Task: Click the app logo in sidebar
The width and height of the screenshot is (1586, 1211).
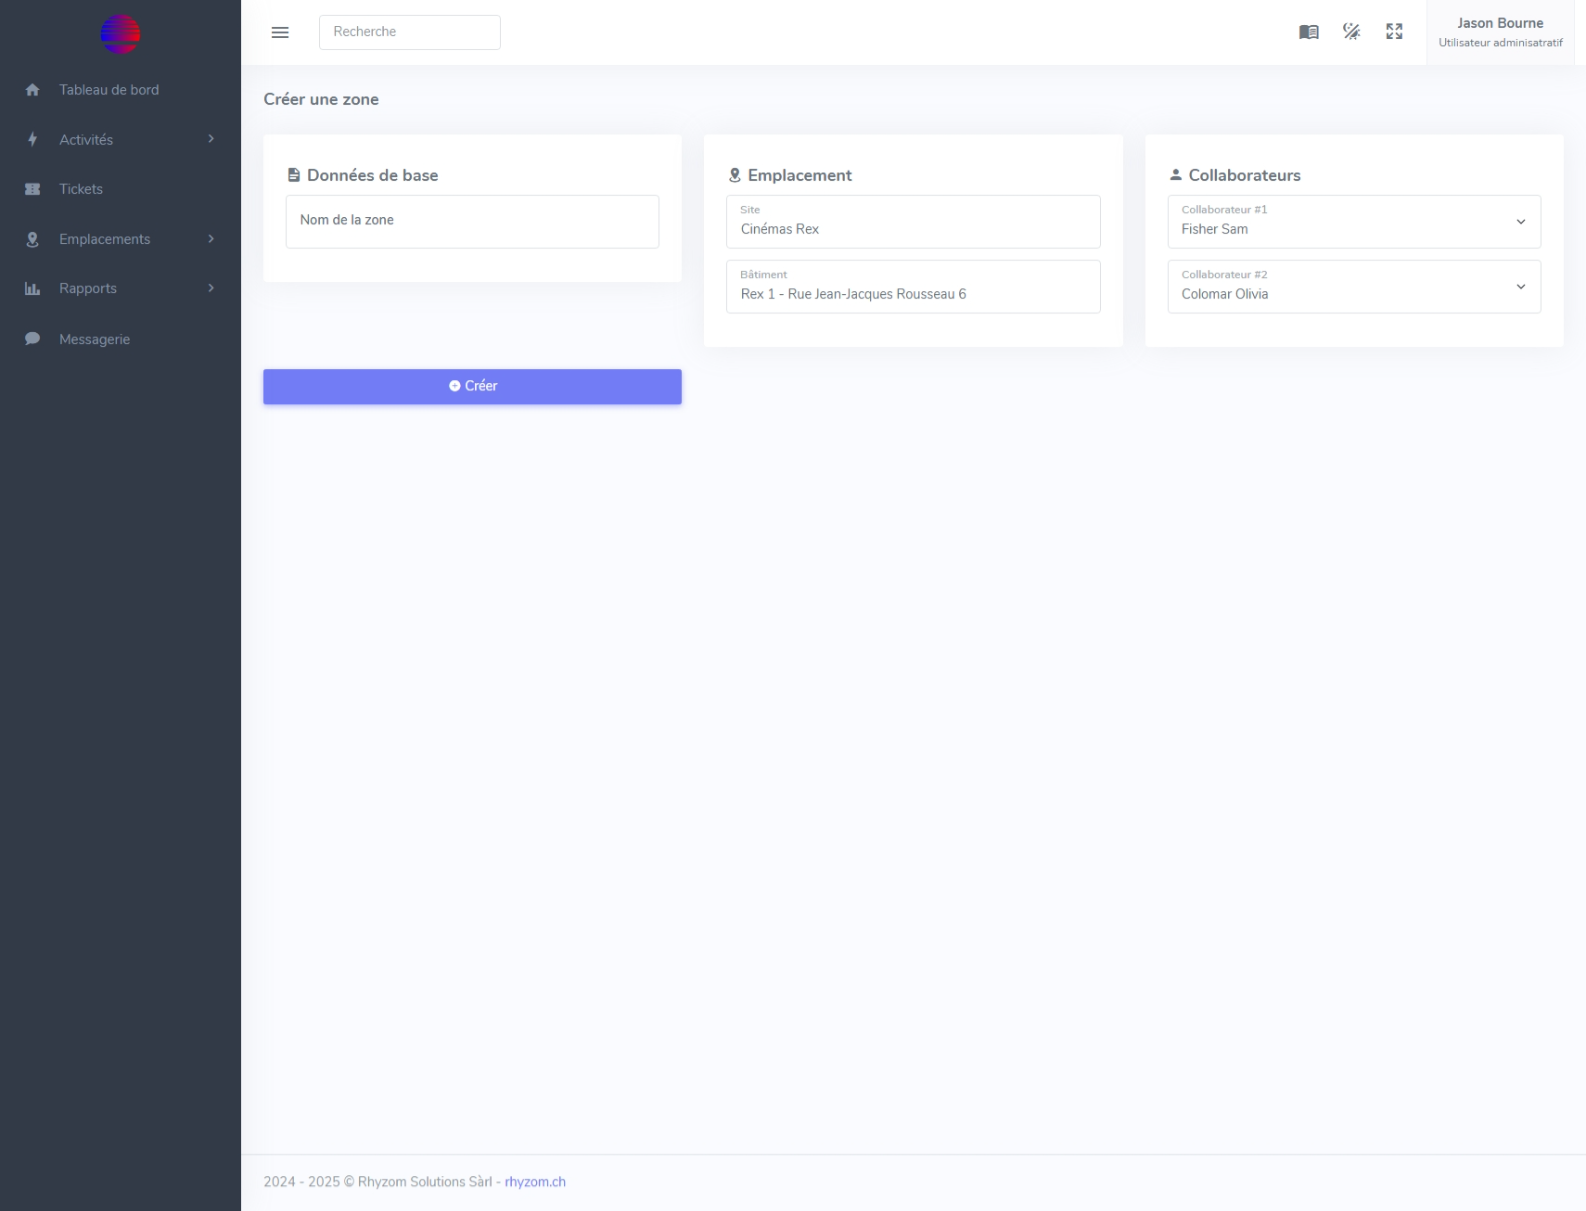Action: 120,34
